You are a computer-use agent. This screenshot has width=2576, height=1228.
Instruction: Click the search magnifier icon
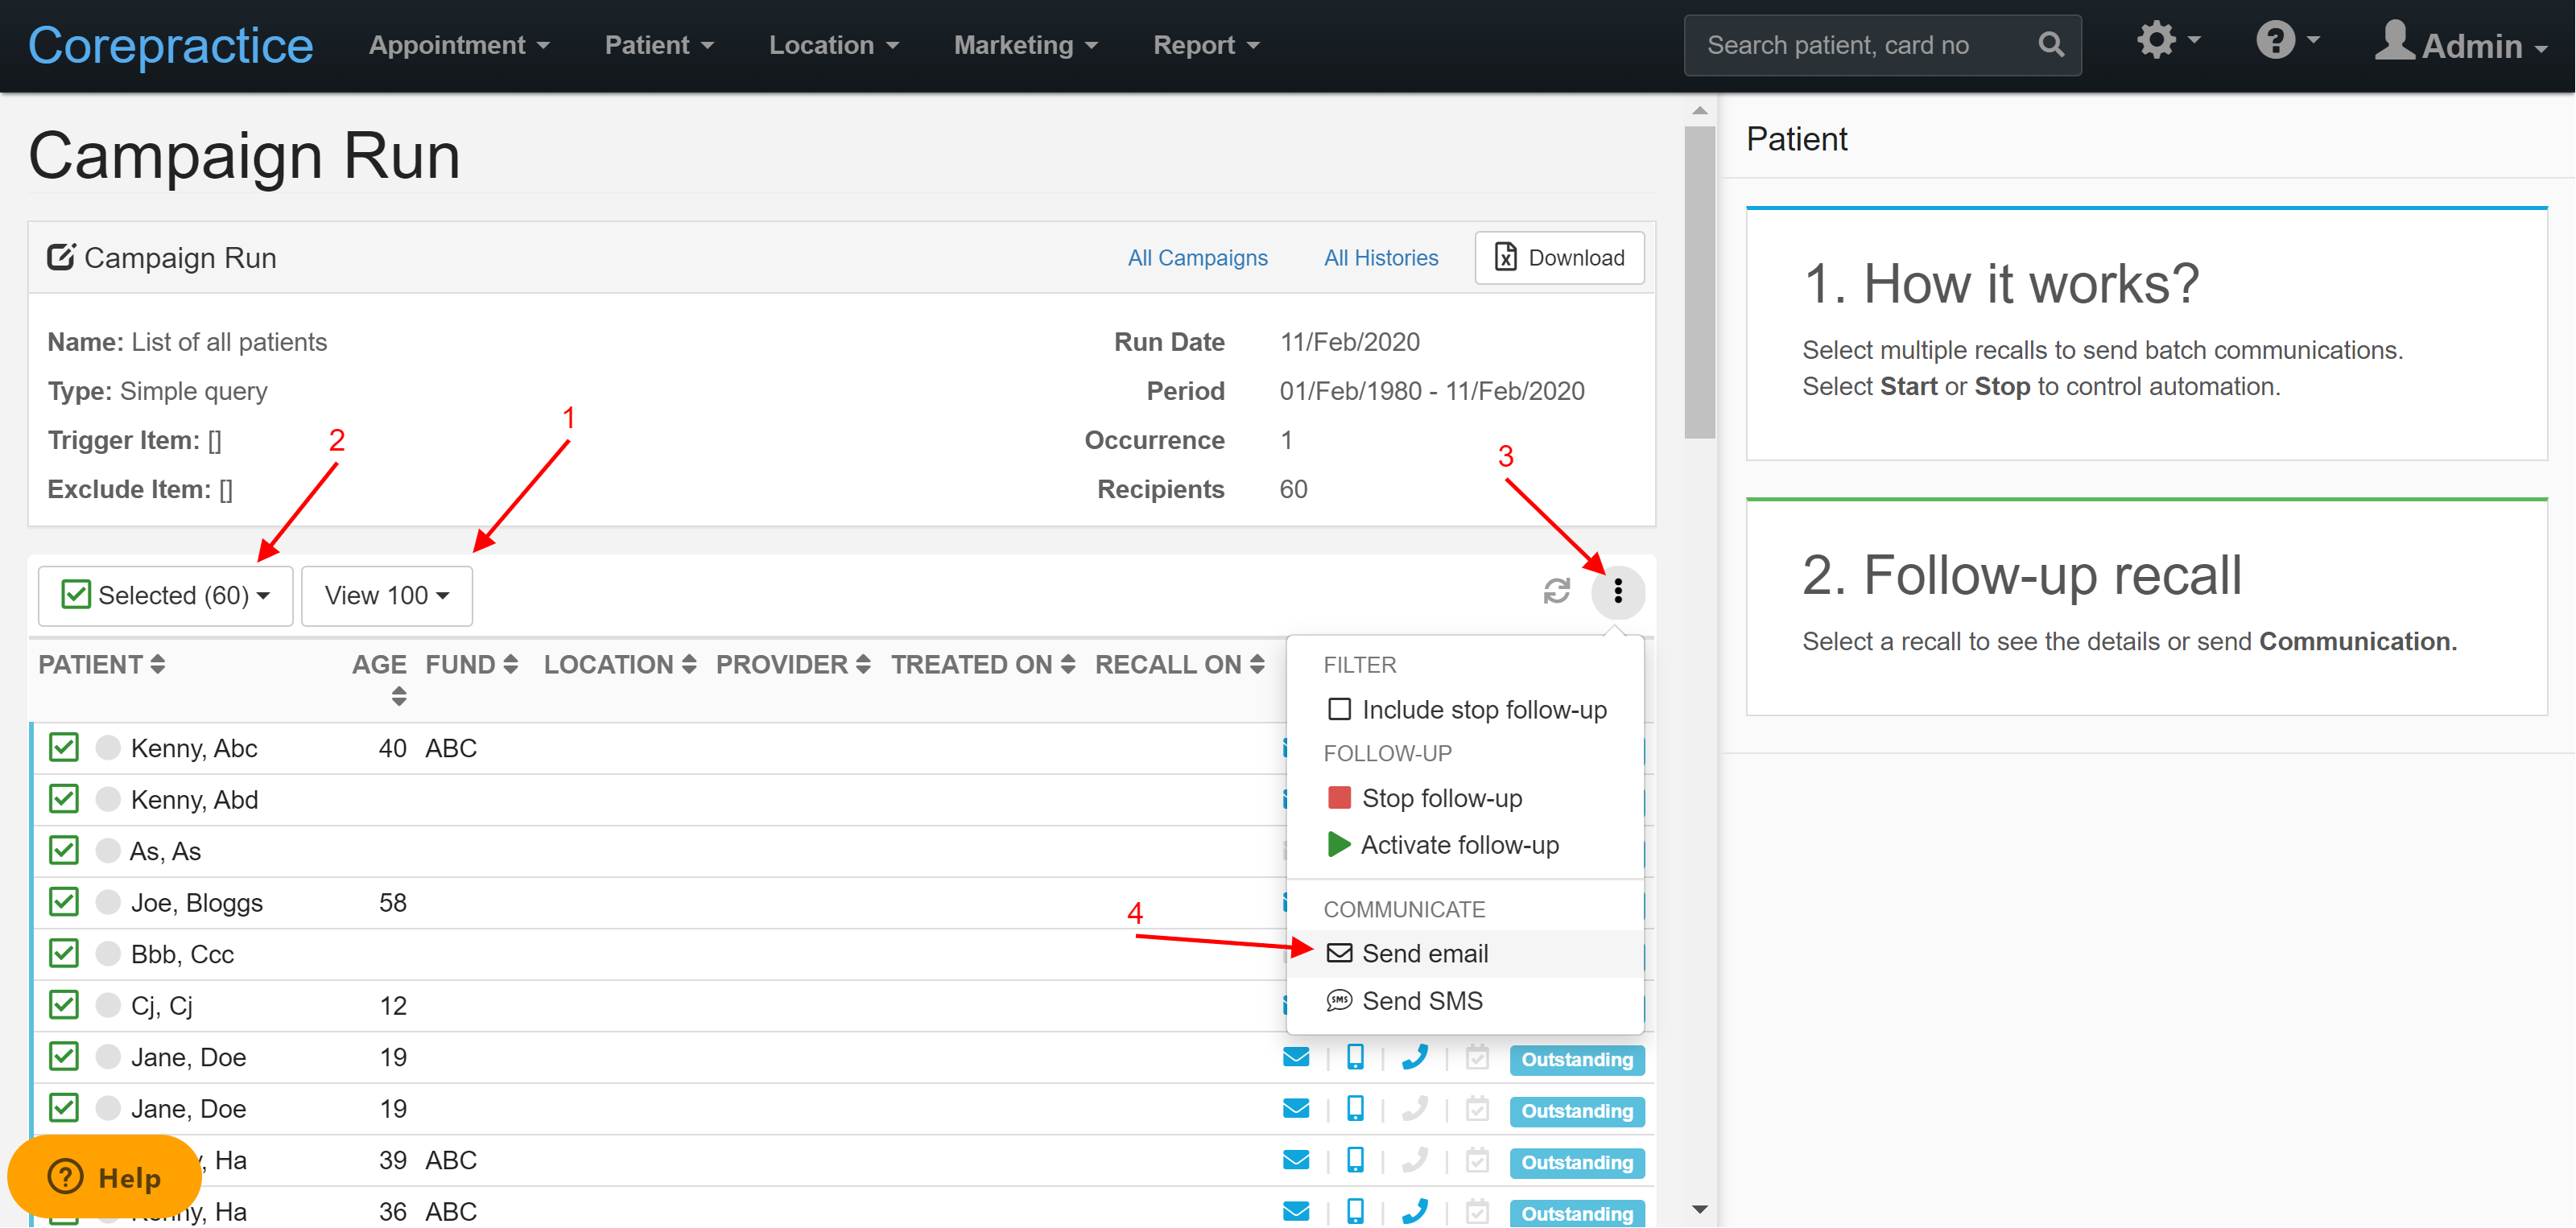click(2050, 45)
